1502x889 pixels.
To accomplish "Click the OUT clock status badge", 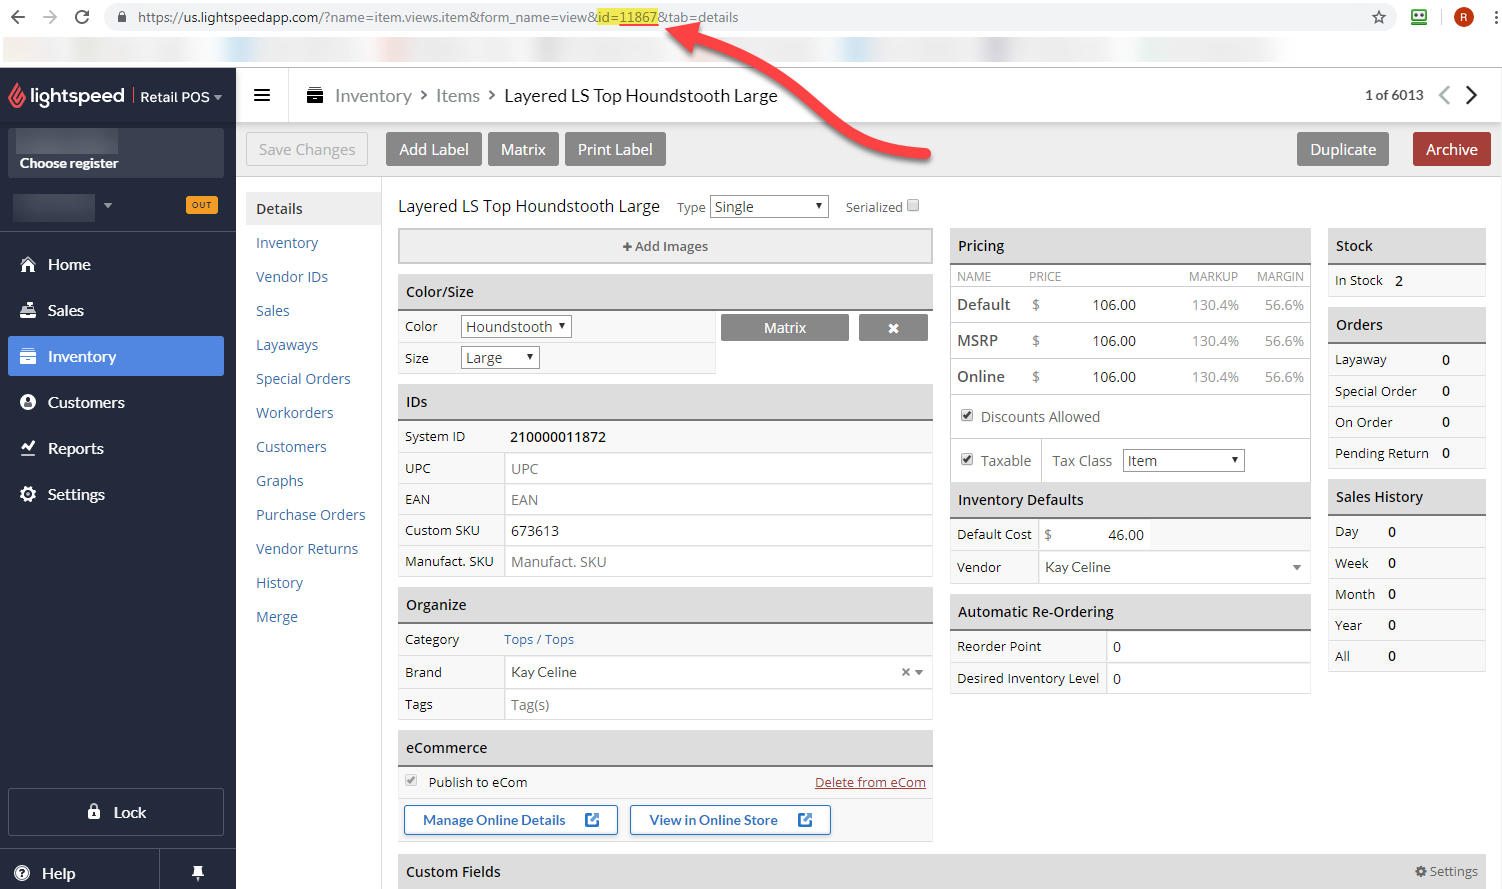I will click(202, 205).
